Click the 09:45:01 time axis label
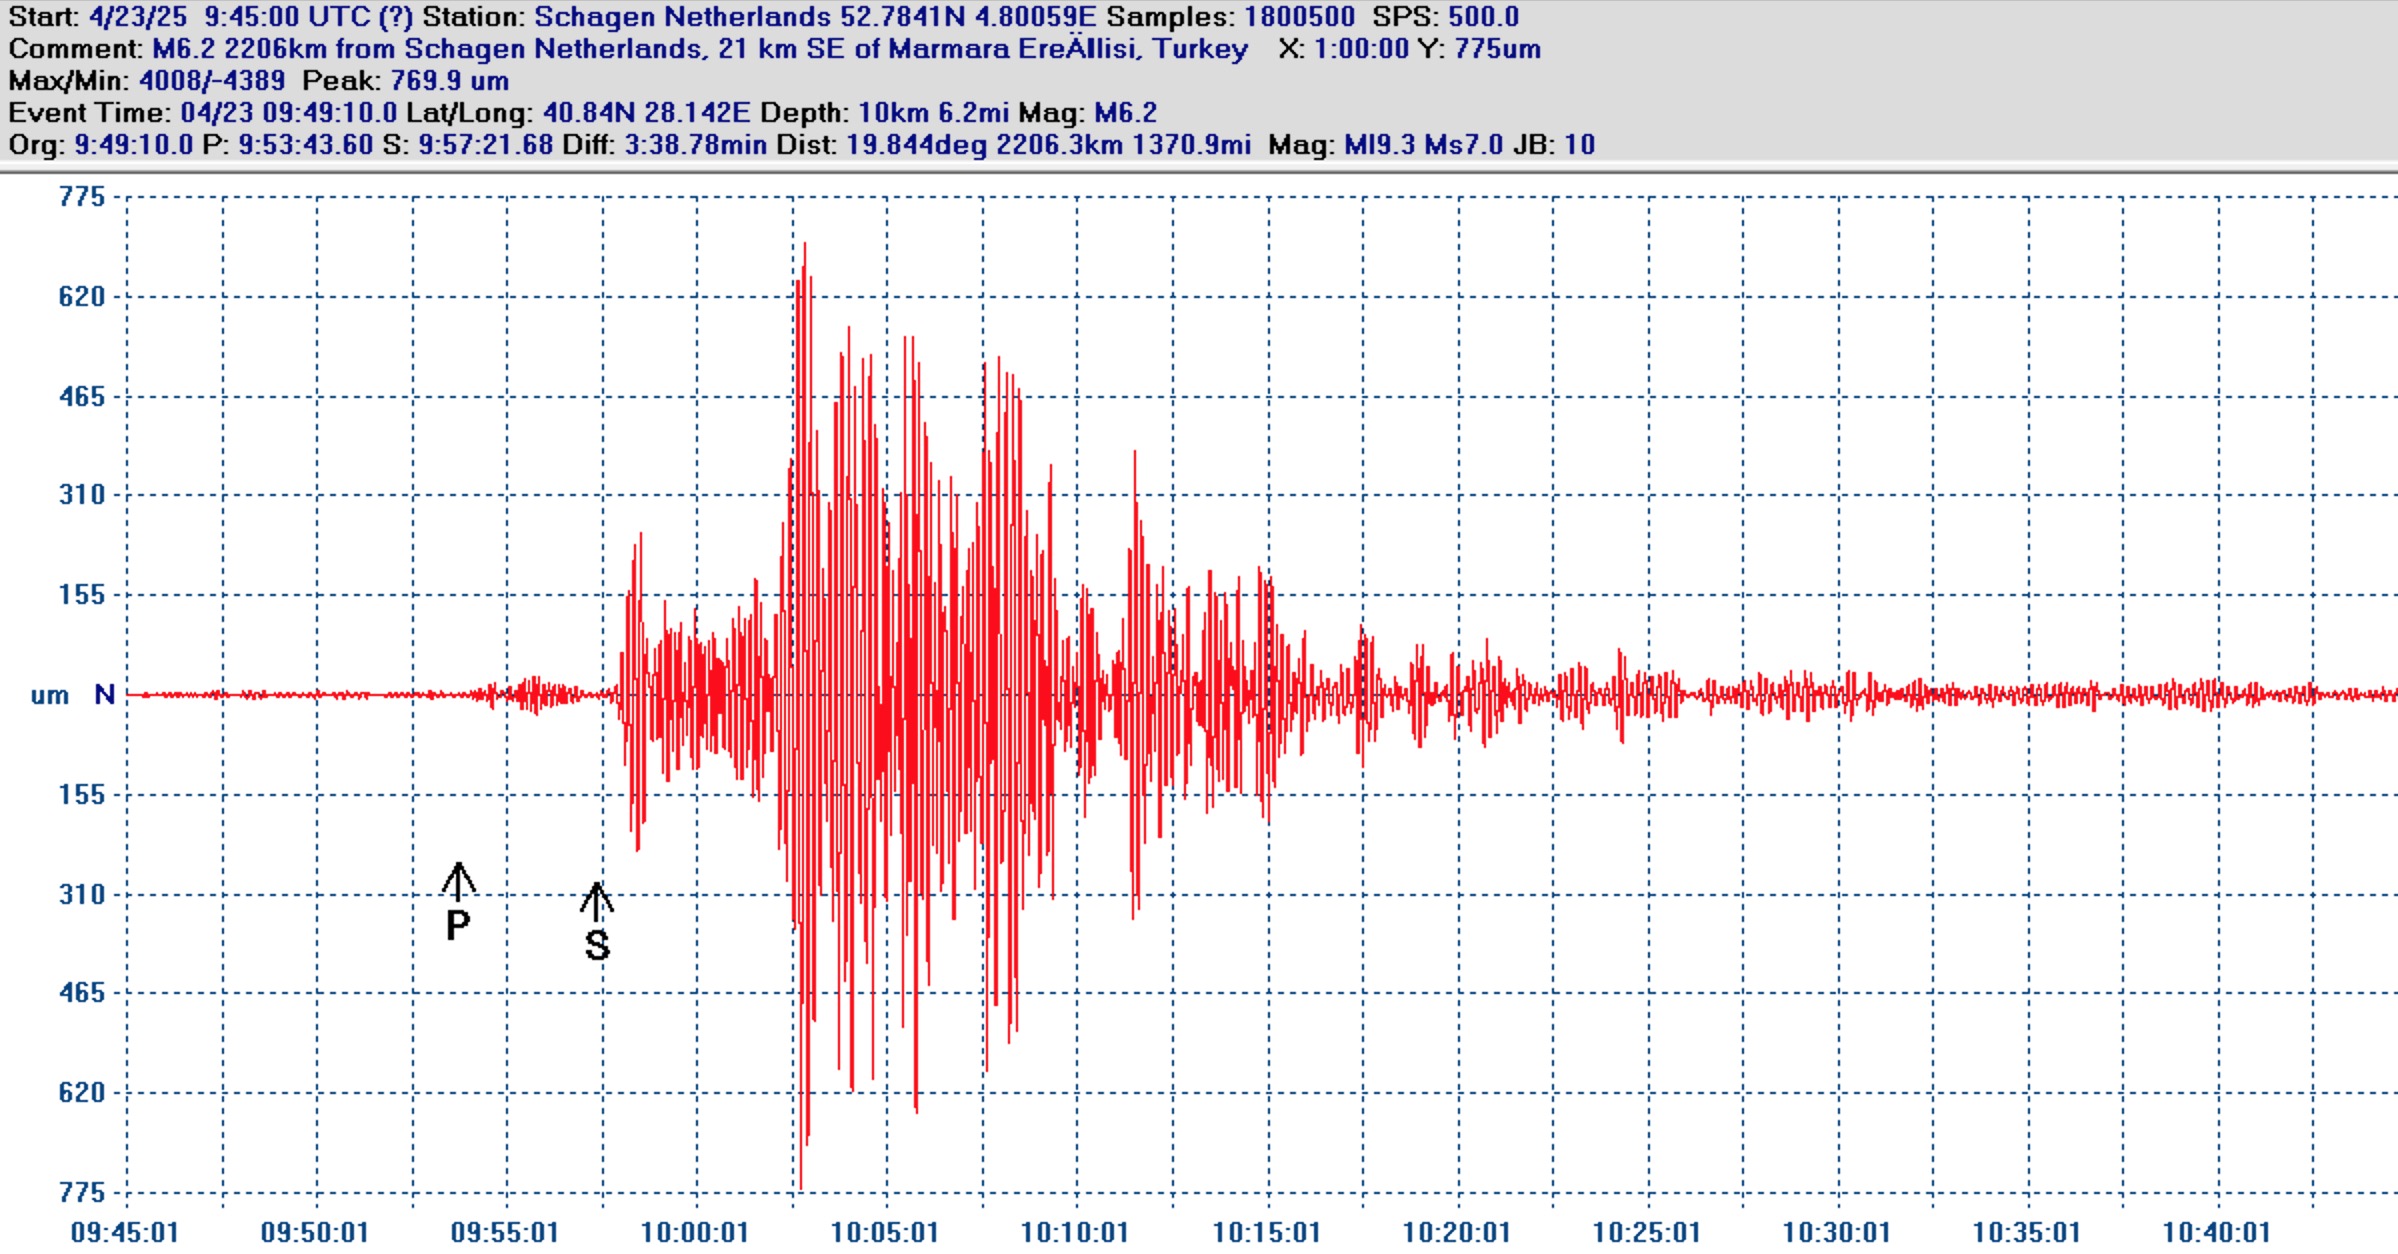 point(125,1232)
